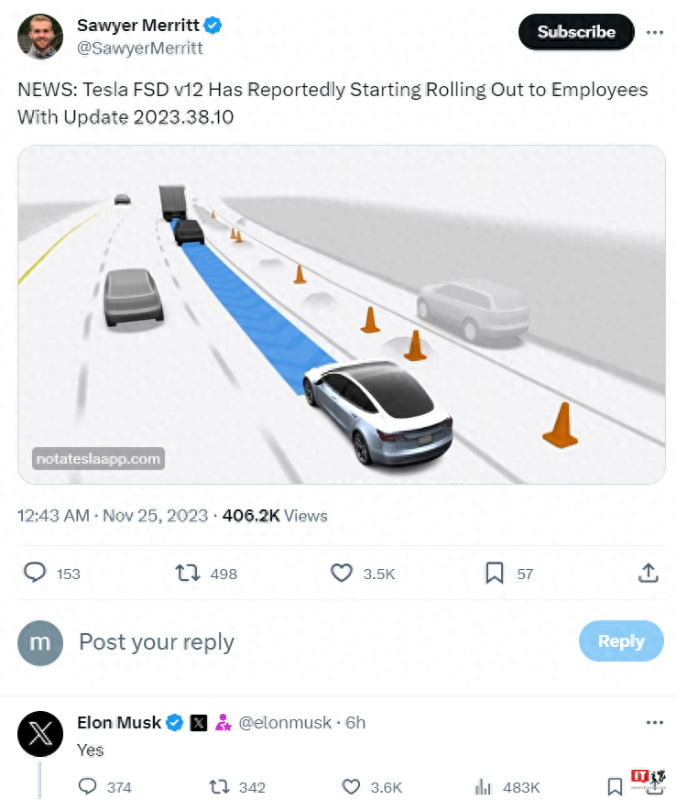Open more options on Elon Musk's reply
This screenshot has width=696, height=810.
point(655,722)
